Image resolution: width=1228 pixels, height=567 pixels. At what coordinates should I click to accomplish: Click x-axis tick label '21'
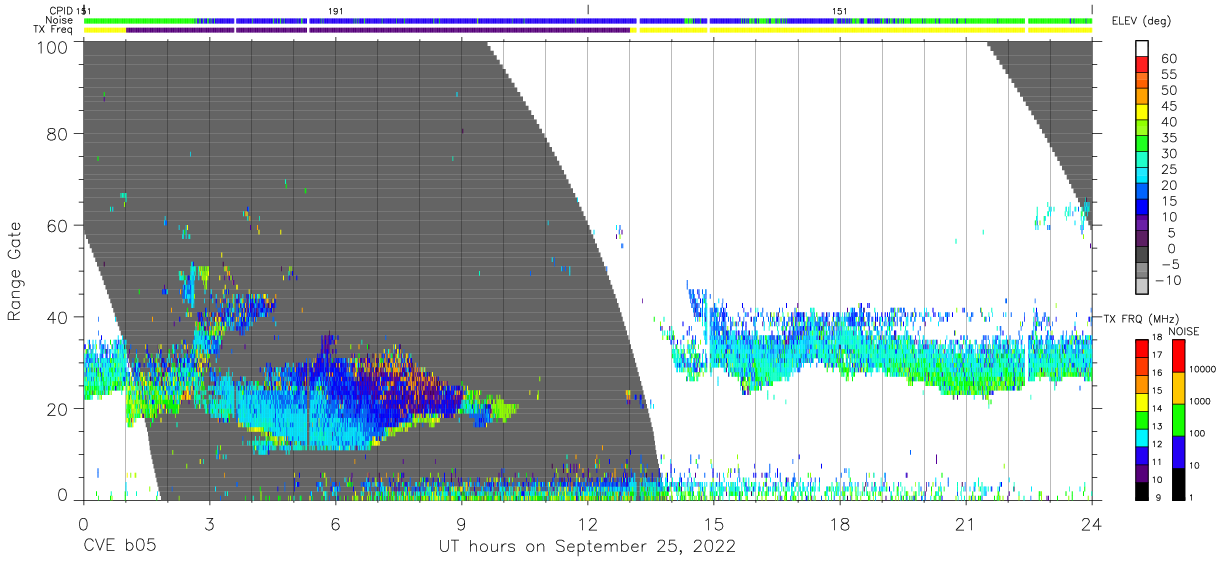(x=966, y=523)
